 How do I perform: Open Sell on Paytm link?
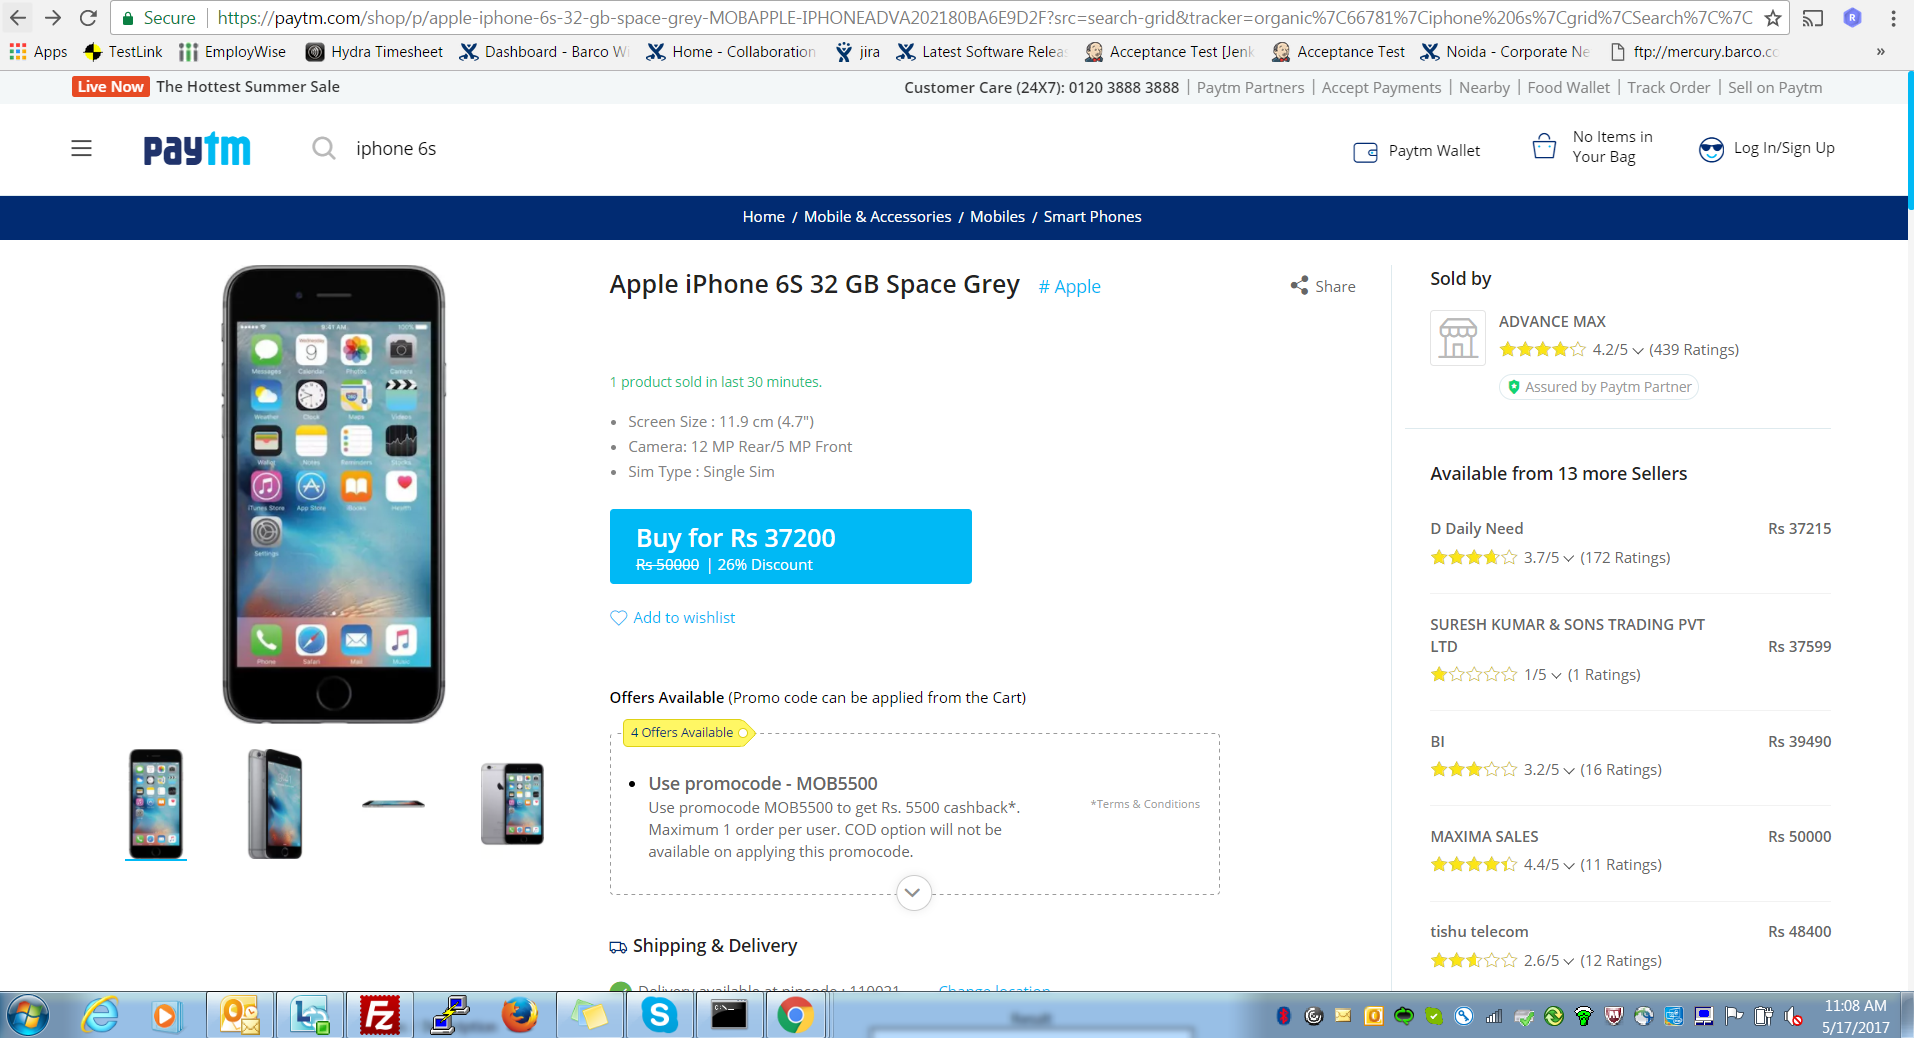pos(1775,88)
